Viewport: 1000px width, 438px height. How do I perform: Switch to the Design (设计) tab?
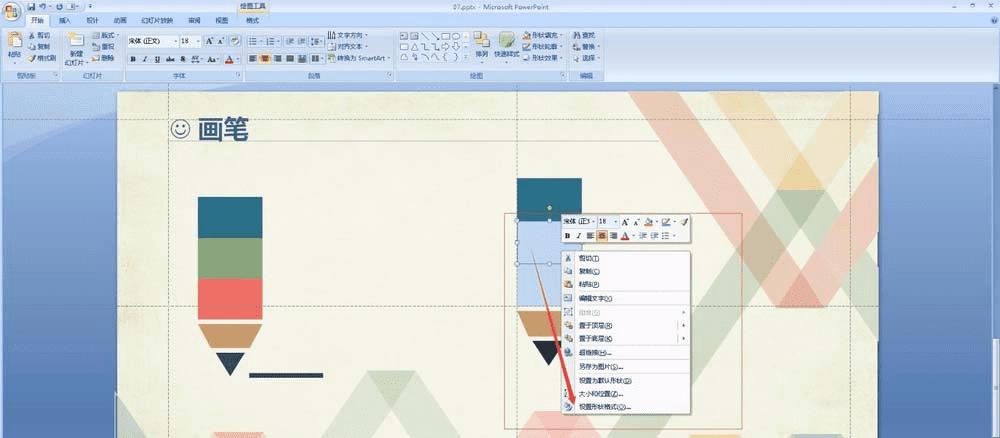click(x=93, y=20)
